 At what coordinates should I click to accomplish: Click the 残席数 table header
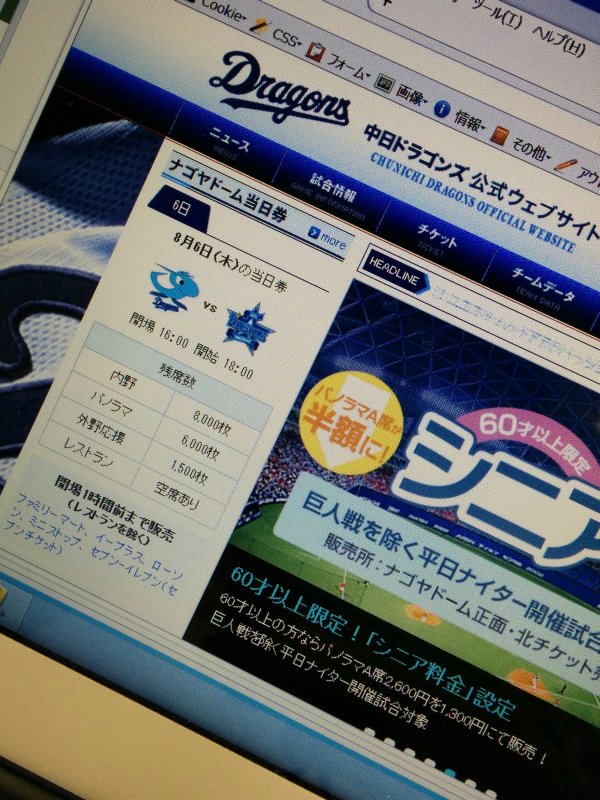pyautogui.click(x=176, y=377)
